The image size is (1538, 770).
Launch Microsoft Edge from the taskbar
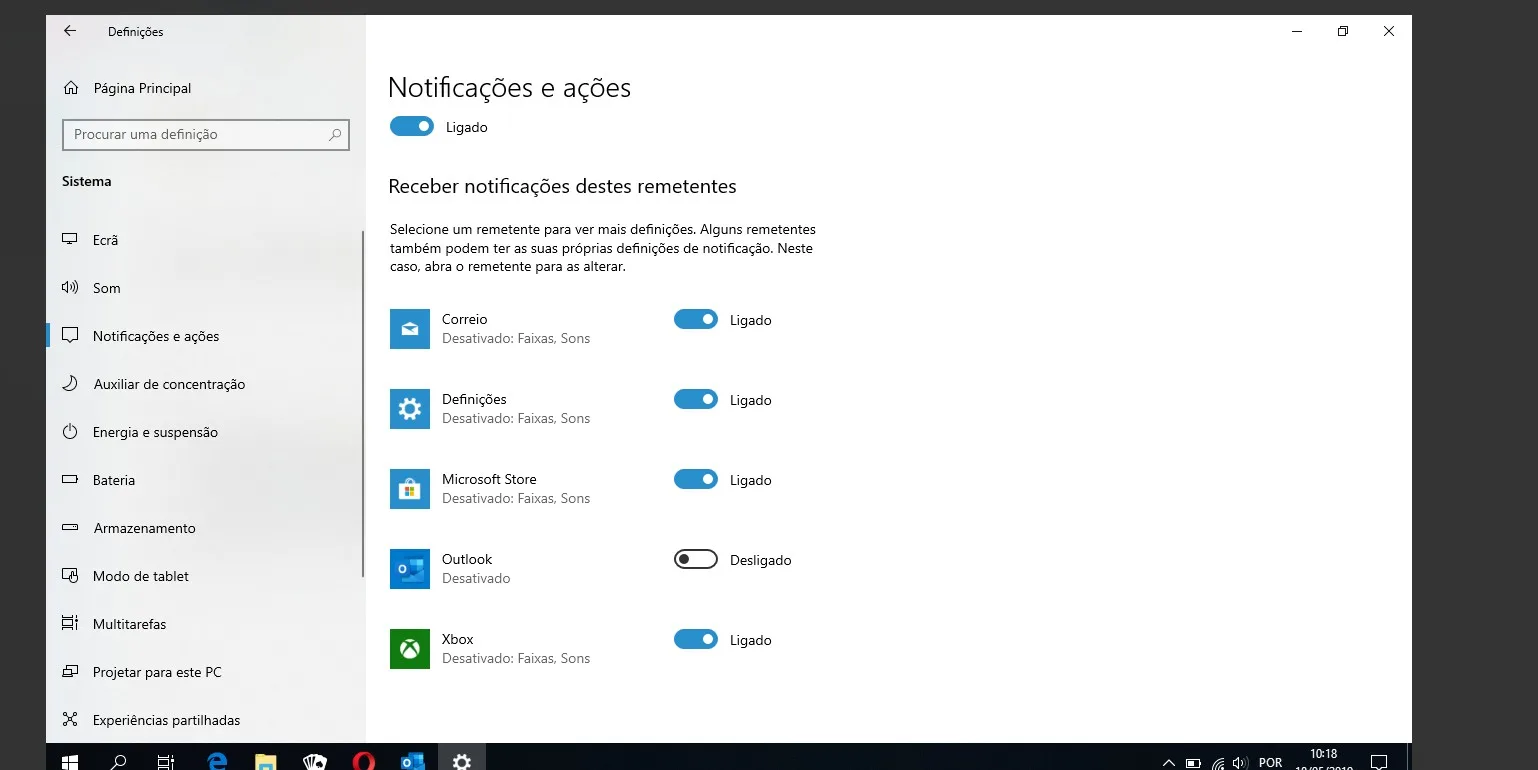(217, 762)
